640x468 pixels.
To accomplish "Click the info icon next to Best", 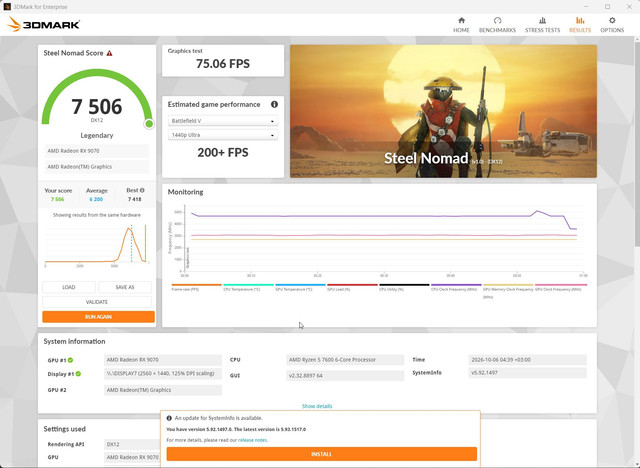I will pos(142,190).
